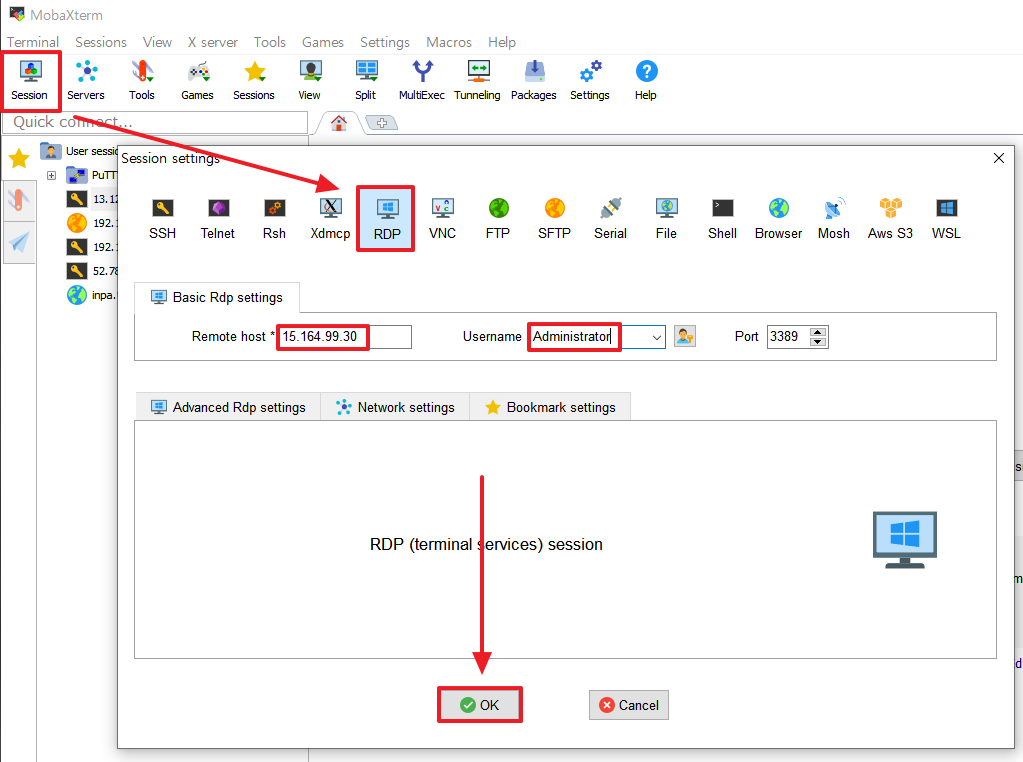1023x762 pixels.
Task: Expand the PuTTY sessions tree node
Action: click(x=52, y=175)
